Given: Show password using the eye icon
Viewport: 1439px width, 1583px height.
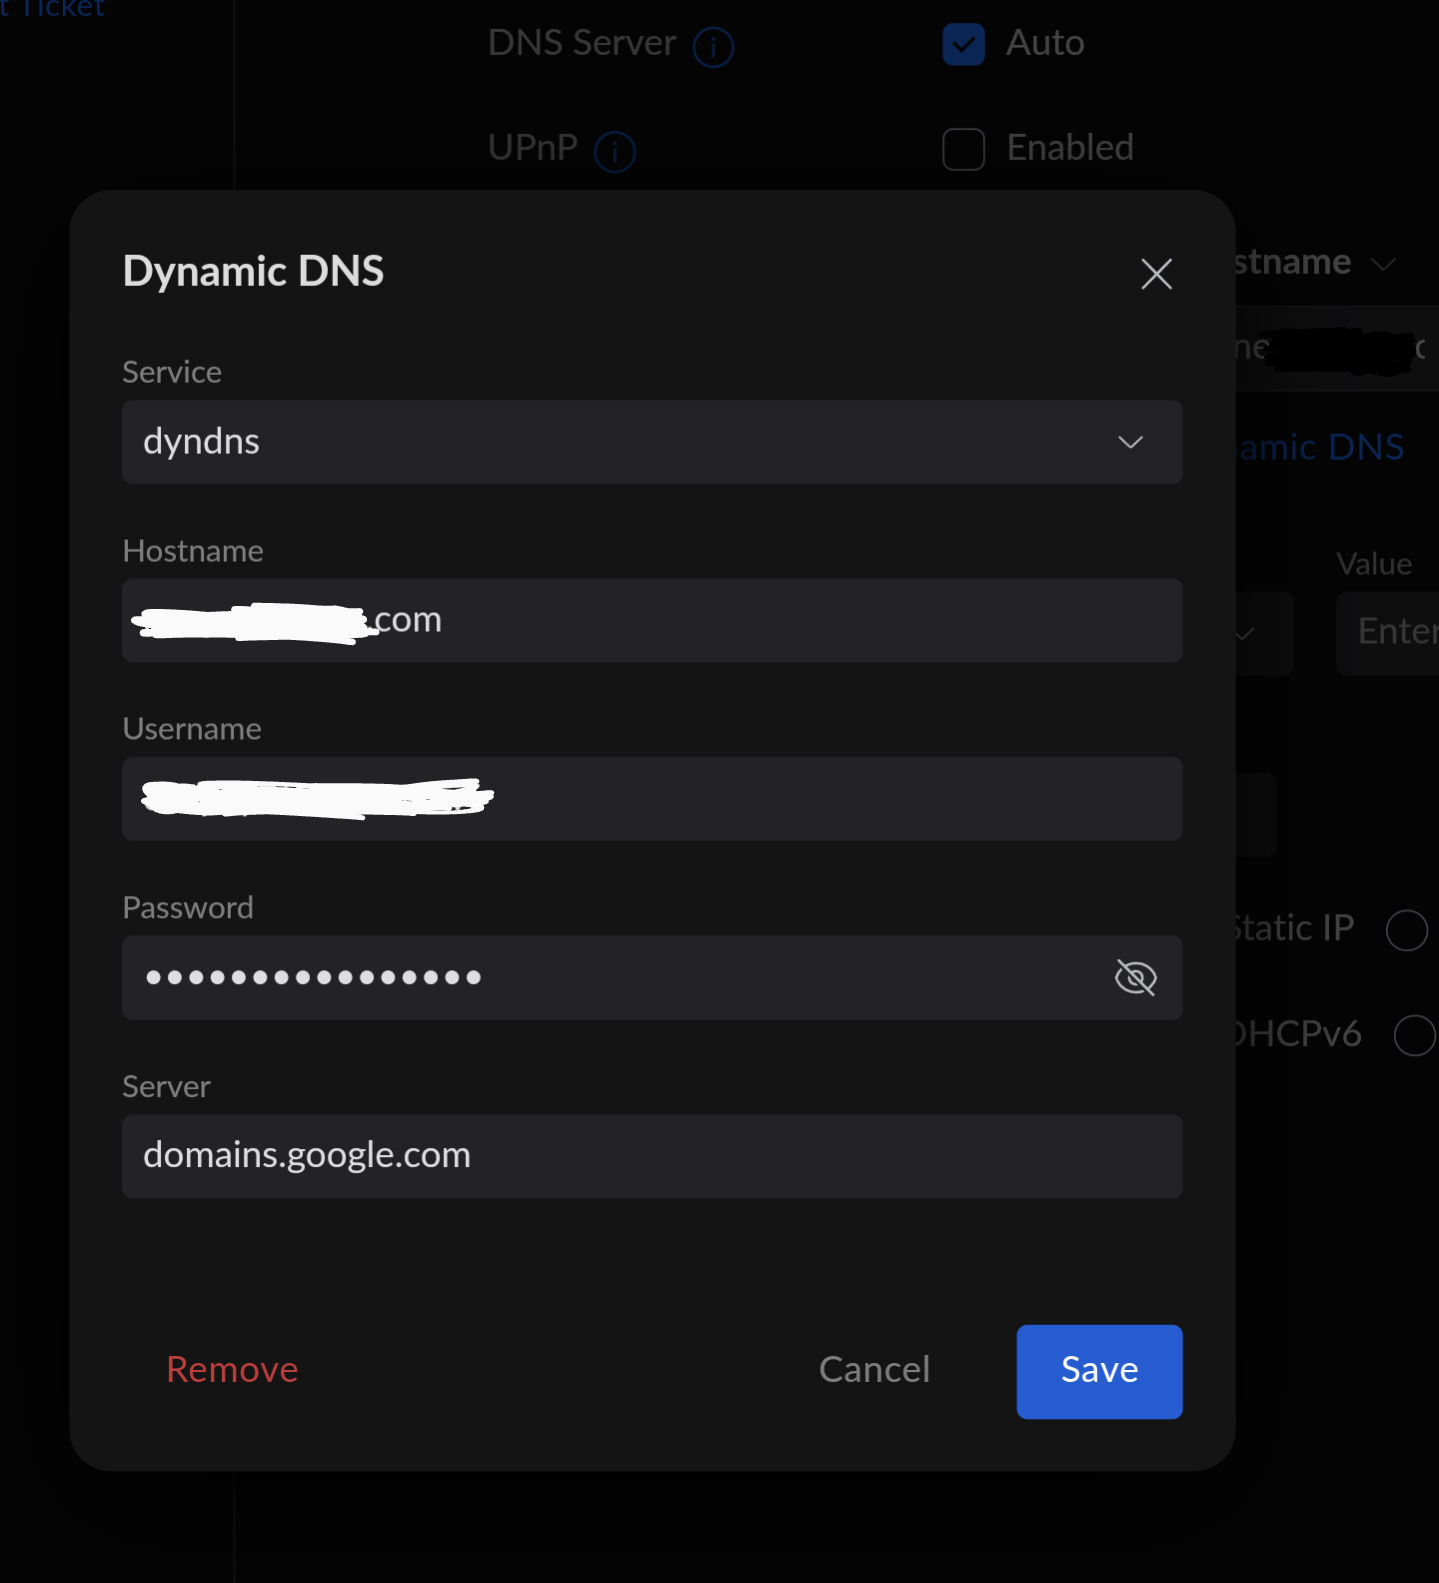Looking at the screenshot, I should (1135, 977).
